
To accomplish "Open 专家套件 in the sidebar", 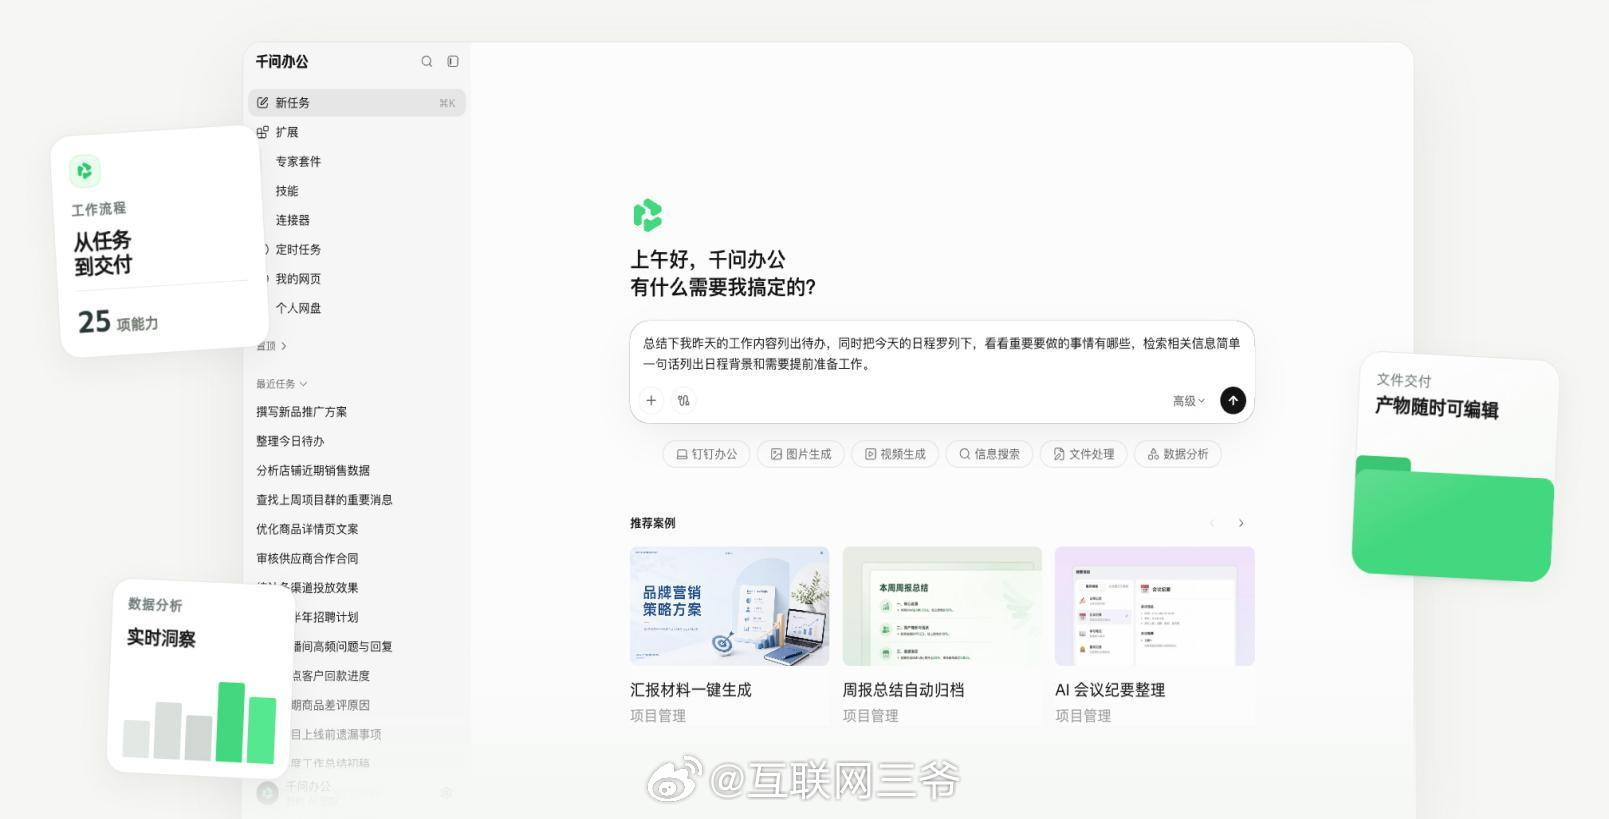I will (x=298, y=161).
